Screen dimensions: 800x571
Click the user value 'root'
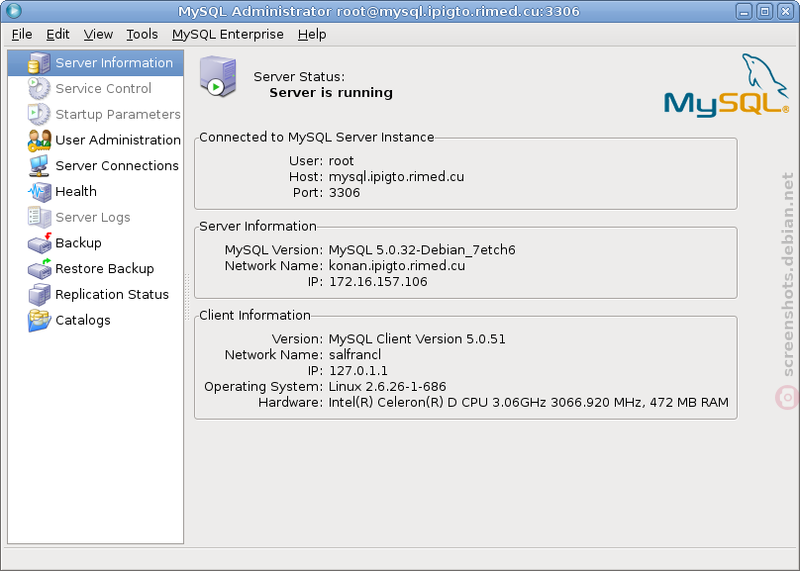tap(341, 161)
